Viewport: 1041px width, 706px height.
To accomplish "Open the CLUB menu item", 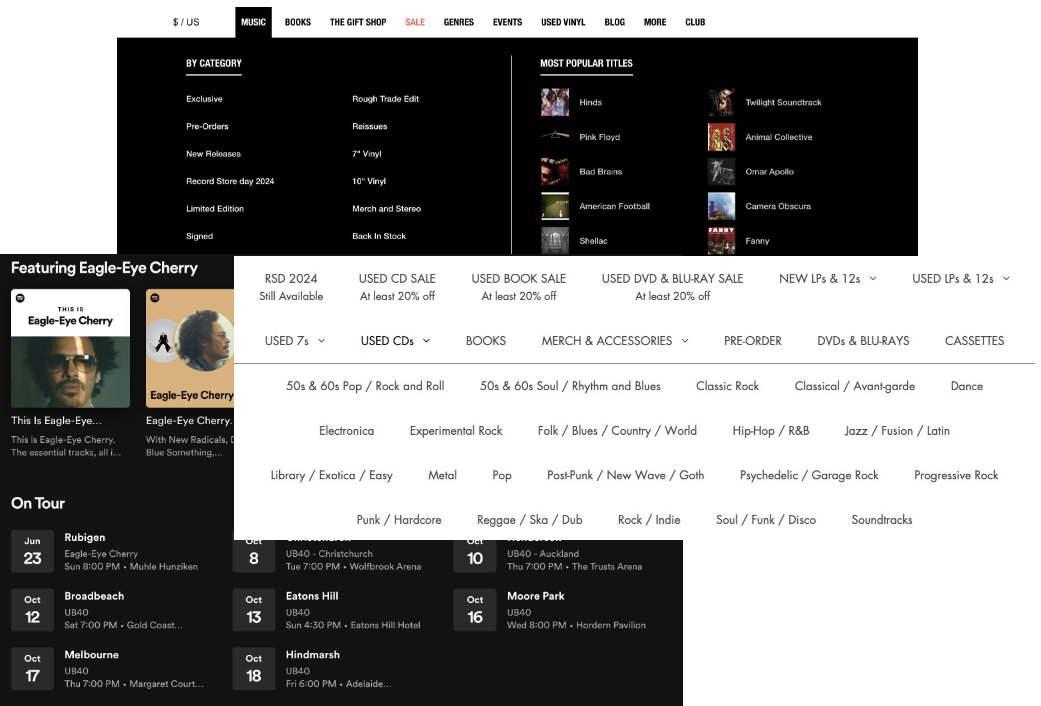I will pos(695,22).
